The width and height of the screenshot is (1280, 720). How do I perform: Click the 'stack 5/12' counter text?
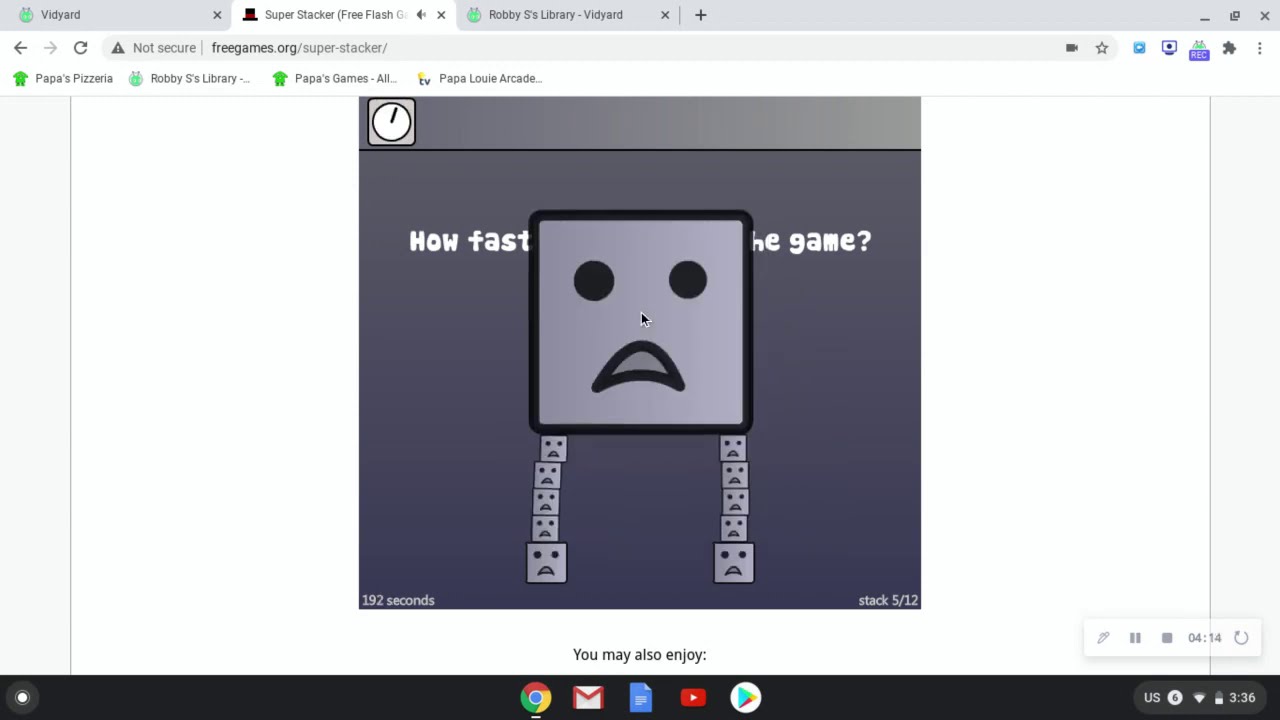[x=888, y=600]
